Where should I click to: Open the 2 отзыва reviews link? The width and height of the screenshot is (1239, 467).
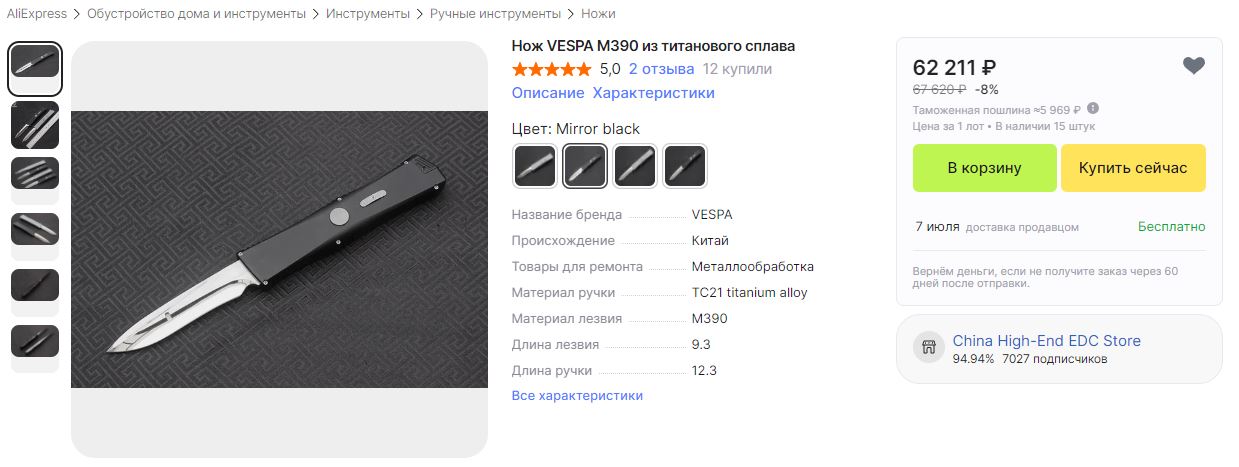[x=662, y=69]
